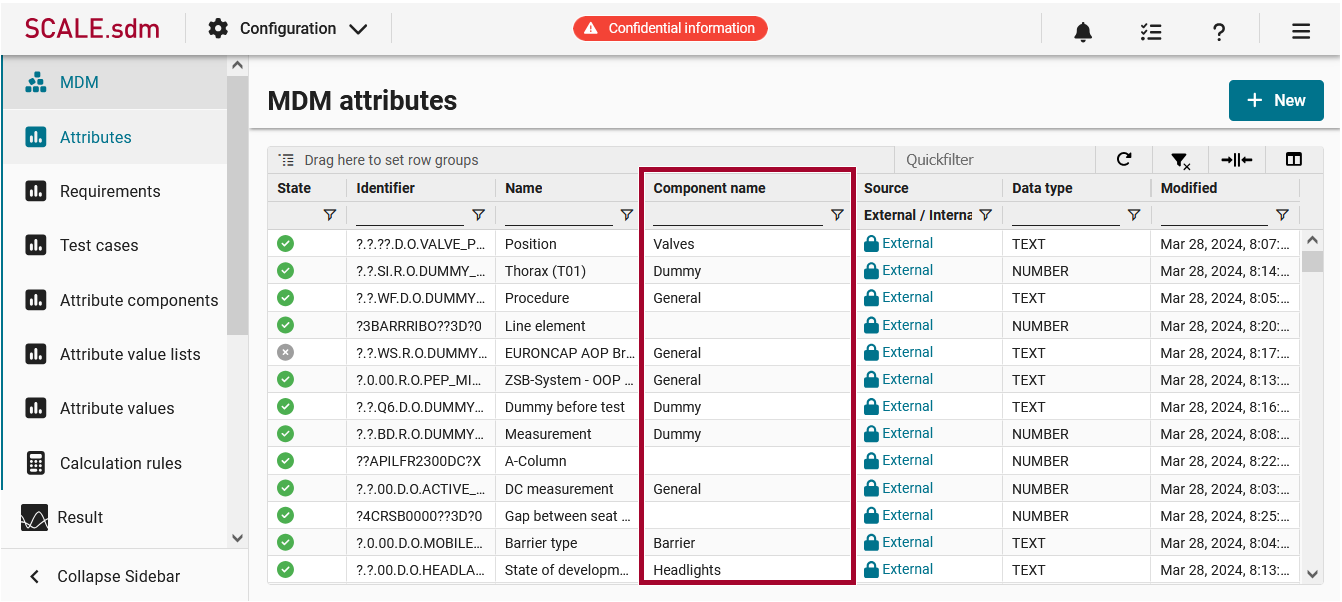Click the Test cases sidebar icon
Screen dimensions: 1342x602
click(x=36, y=245)
